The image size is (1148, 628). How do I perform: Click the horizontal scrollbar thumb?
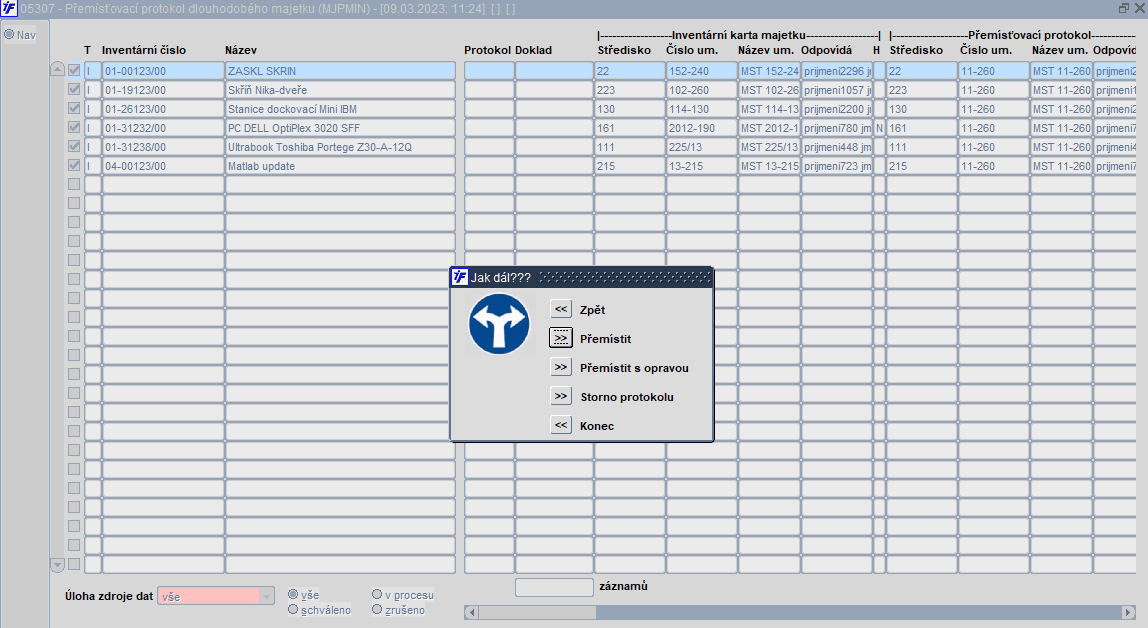pyautogui.click(x=537, y=612)
